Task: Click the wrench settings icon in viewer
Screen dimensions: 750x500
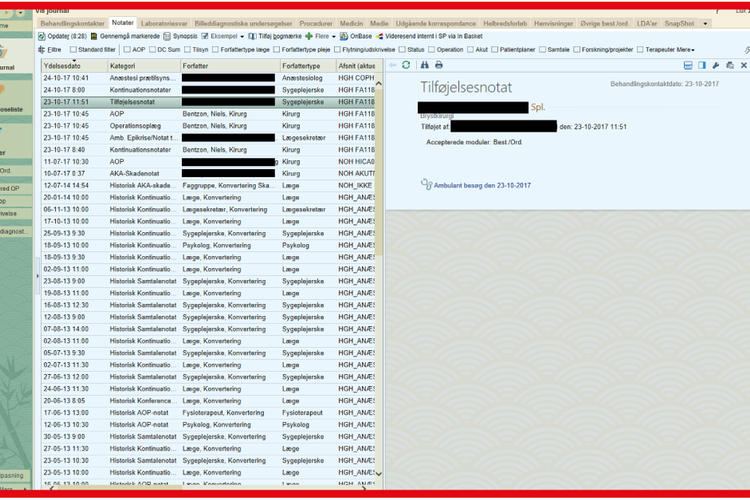Action: pyautogui.click(x=716, y=65)
